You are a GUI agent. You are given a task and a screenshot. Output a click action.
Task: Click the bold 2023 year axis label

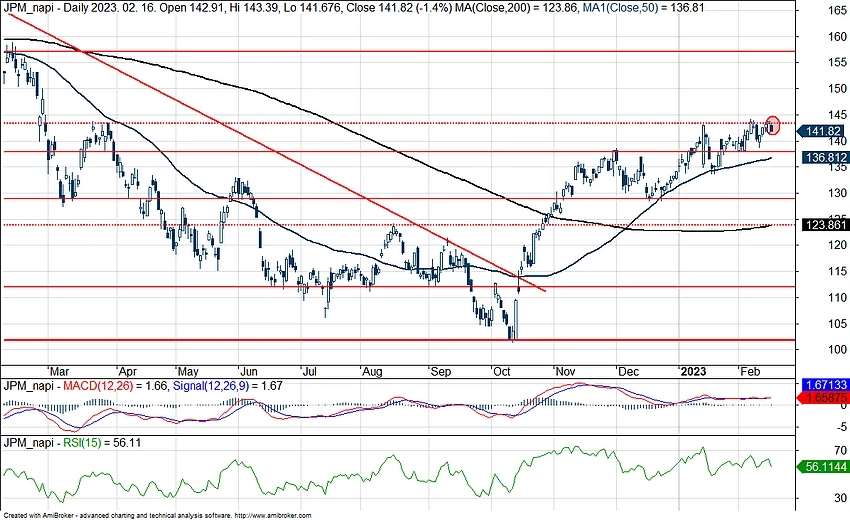pyautogui.click(x=693, y=371)
